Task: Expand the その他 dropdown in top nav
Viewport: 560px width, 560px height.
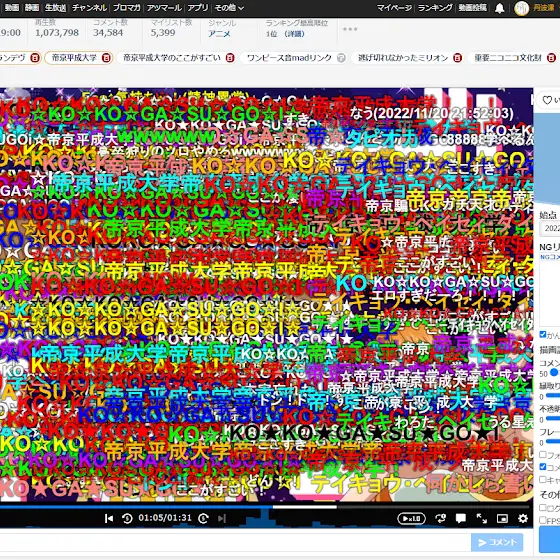Action: (x=229, y=8)
